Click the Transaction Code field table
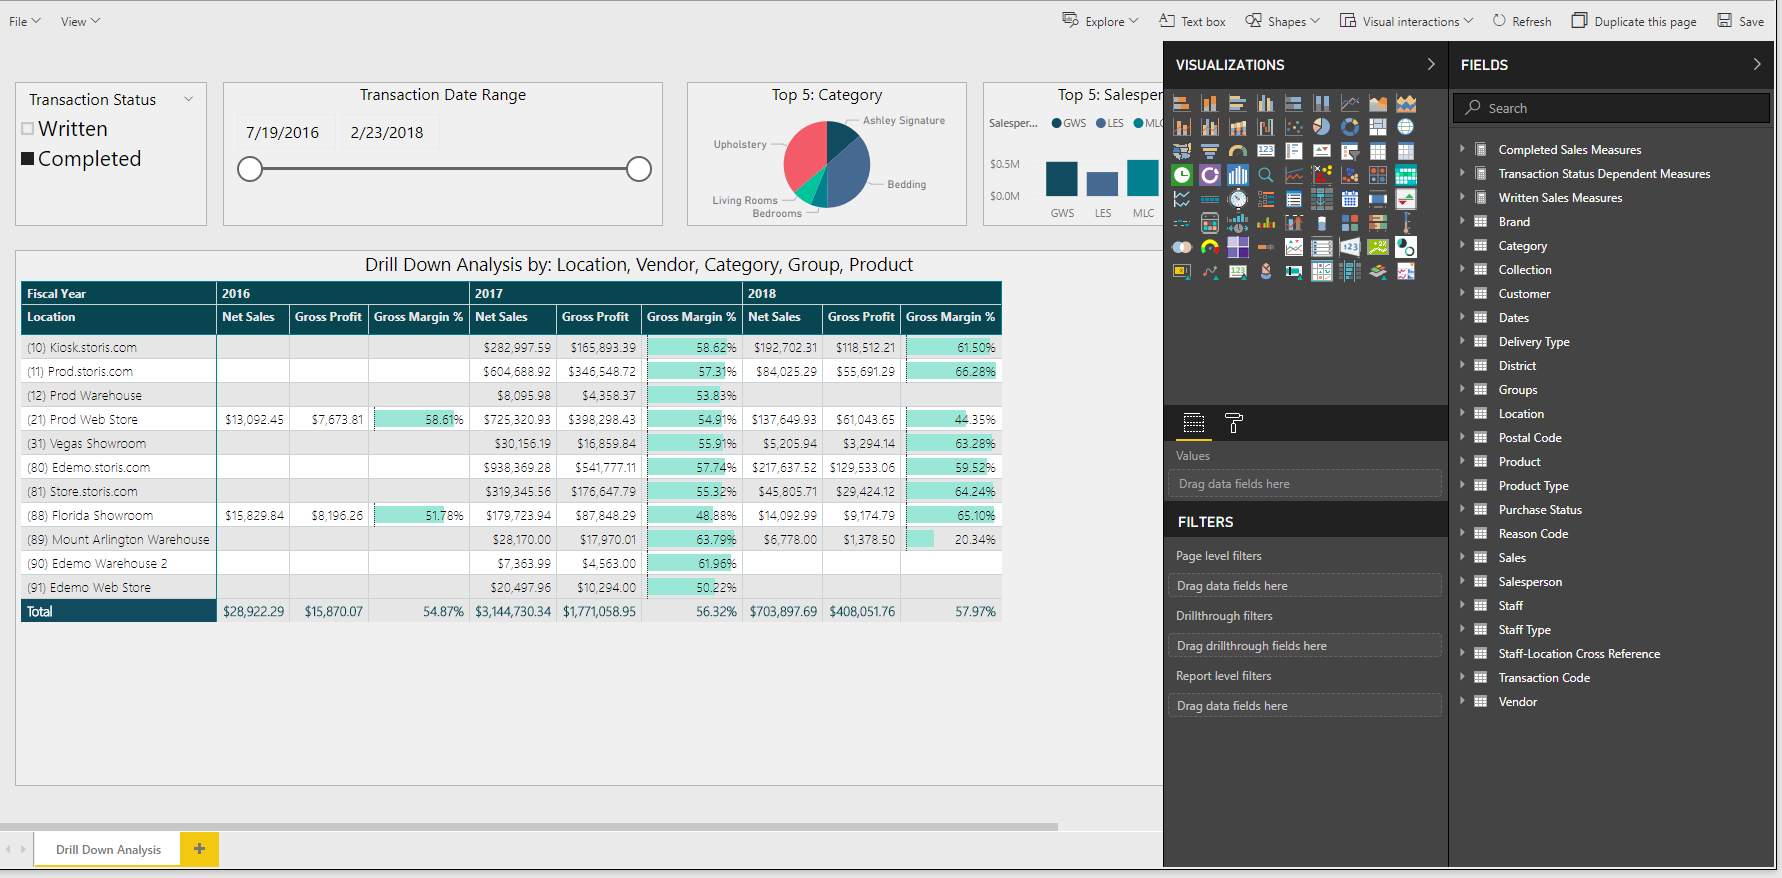 (x=1544, y=677)
